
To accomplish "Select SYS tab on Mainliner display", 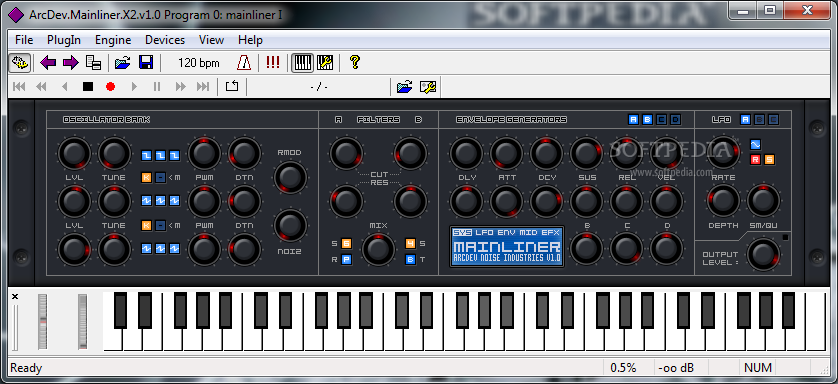I will [462, 232].
